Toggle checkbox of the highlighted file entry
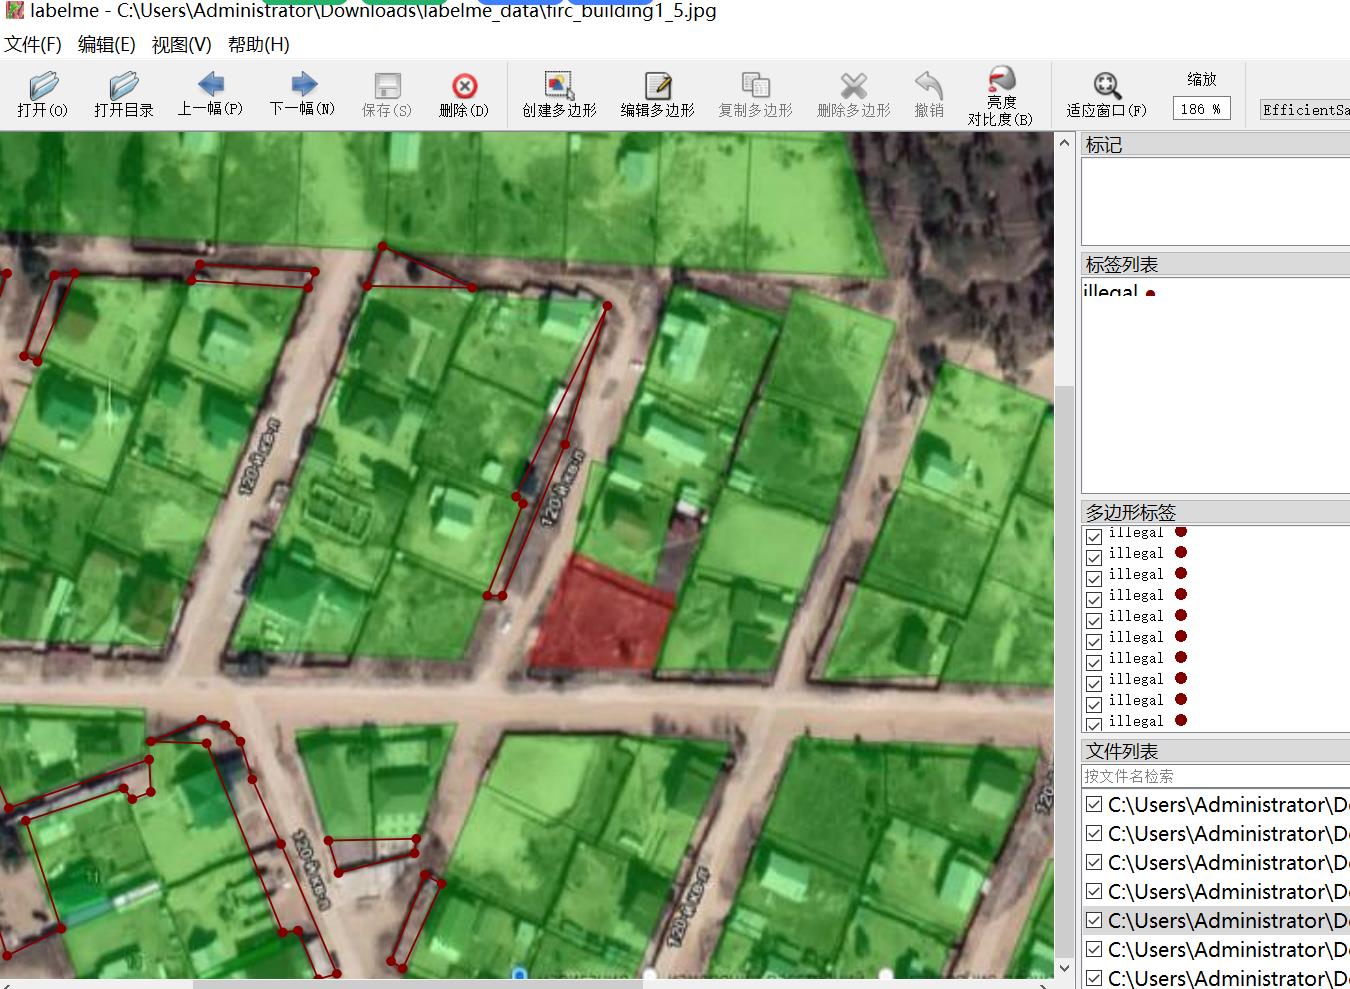This screenshot has height=989, width=1350. (1094, 920)
